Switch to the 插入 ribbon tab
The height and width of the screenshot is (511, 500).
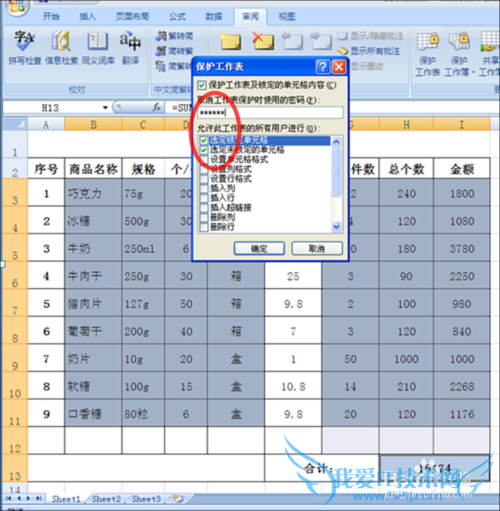pos(87,16)
